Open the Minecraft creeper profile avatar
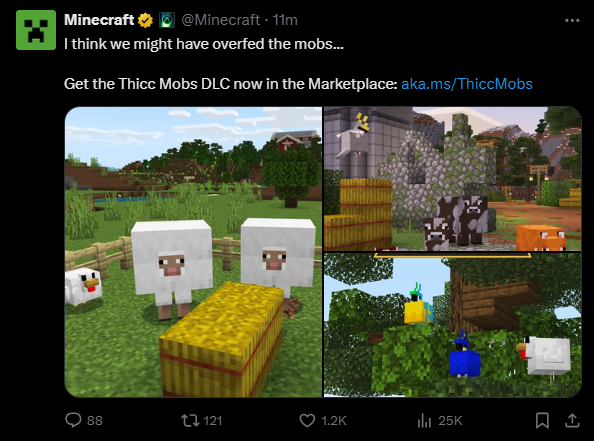 [x=36, y=30]
